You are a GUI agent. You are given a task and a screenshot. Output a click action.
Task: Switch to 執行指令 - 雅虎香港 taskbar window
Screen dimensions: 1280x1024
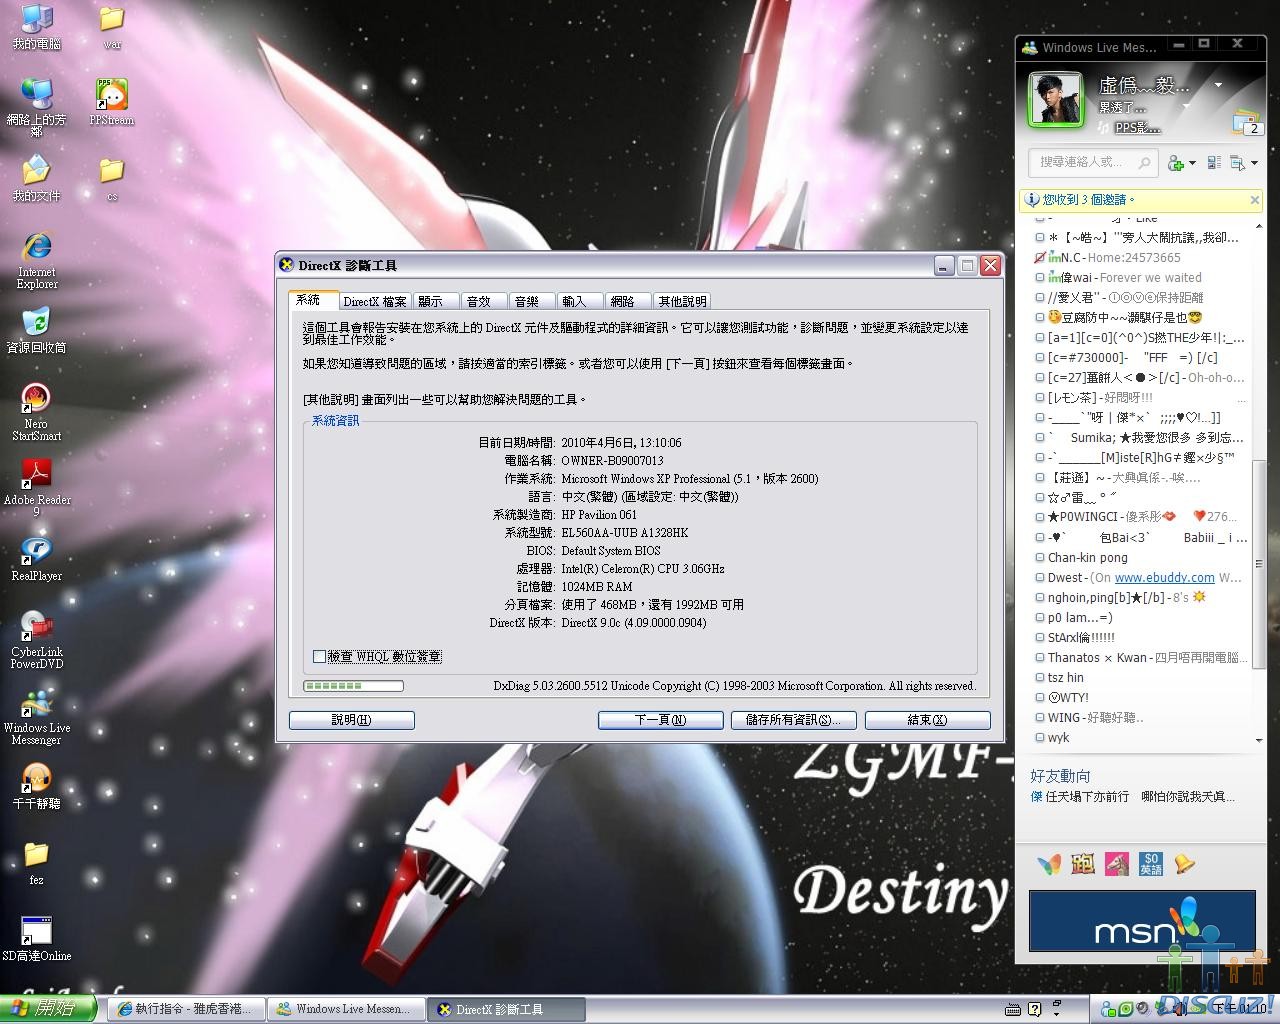pyautogui.click(x=186, y=1010)
